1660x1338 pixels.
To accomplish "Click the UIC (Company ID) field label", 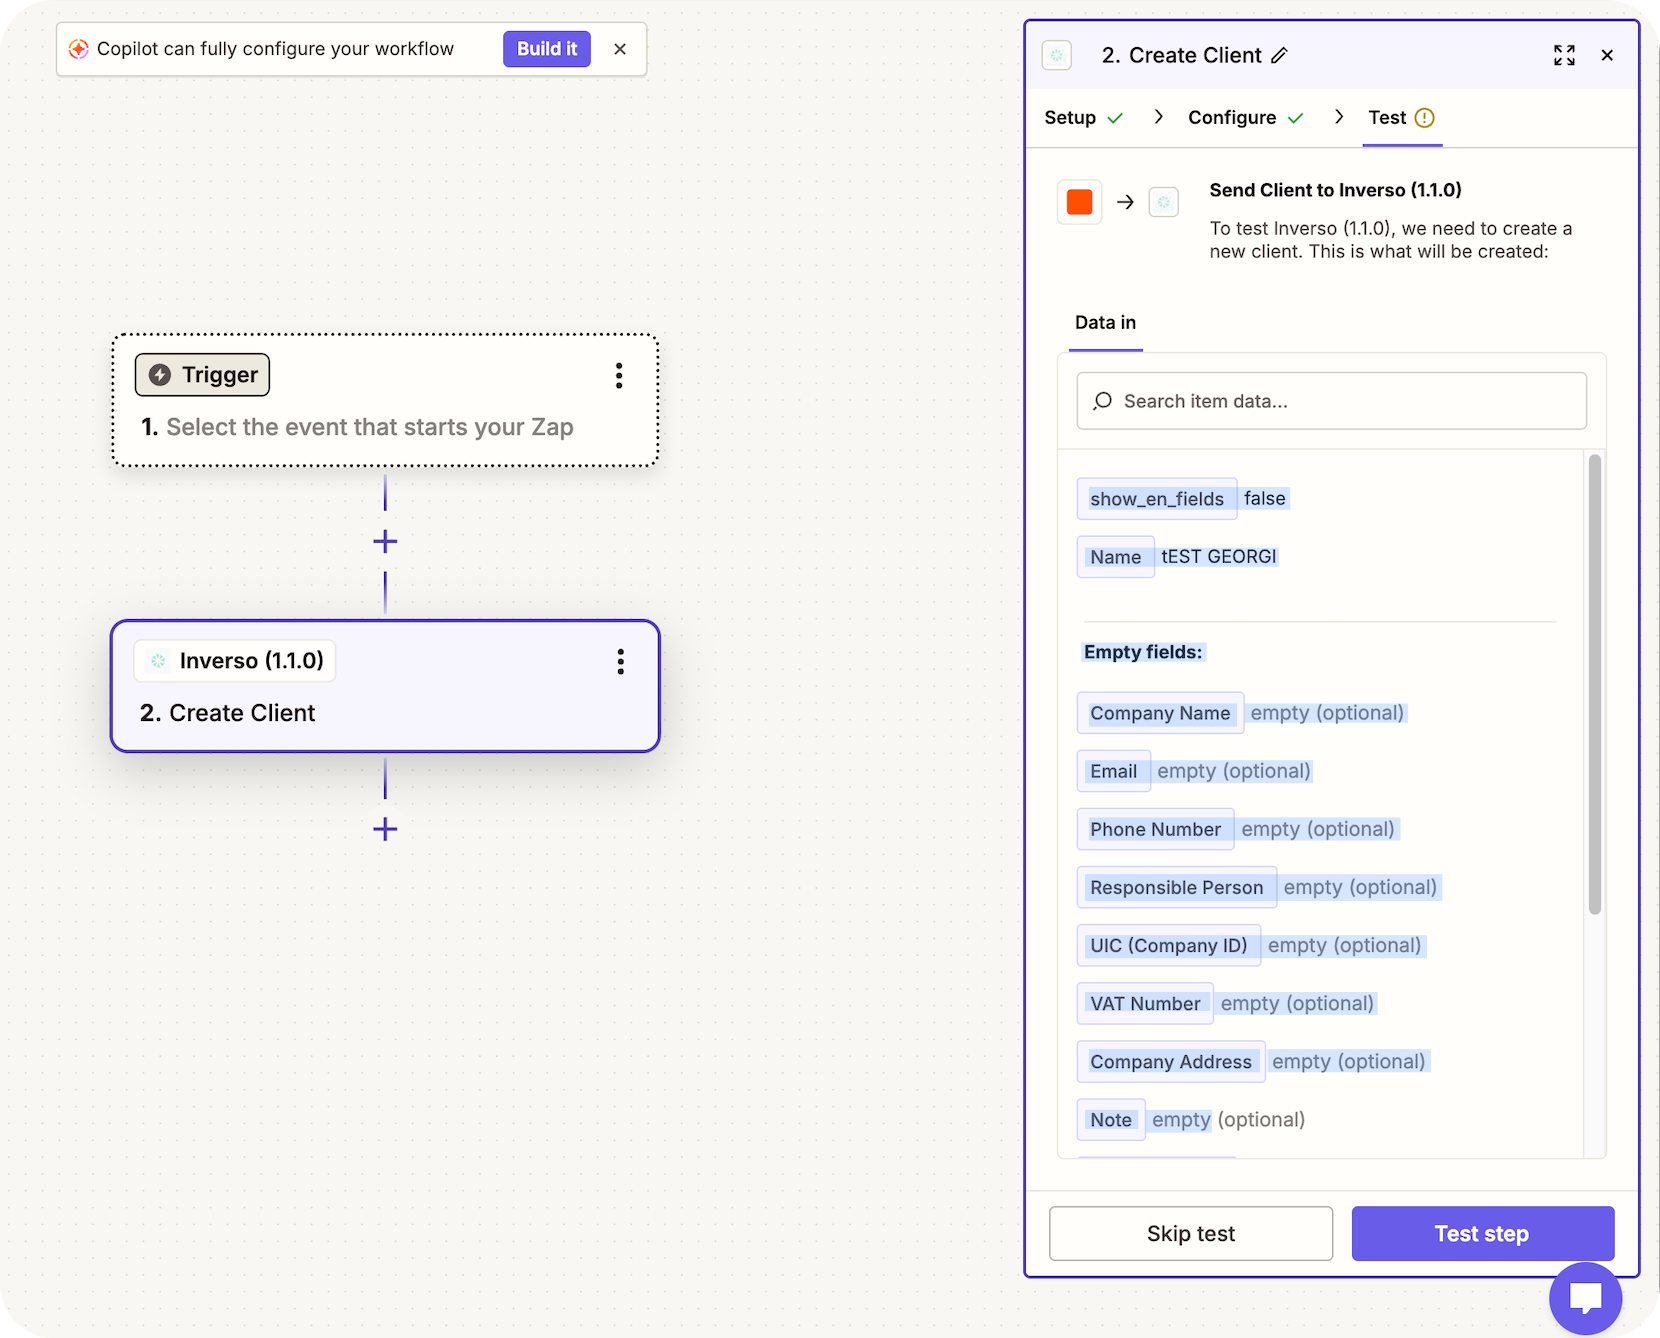I will [1169, 945].
